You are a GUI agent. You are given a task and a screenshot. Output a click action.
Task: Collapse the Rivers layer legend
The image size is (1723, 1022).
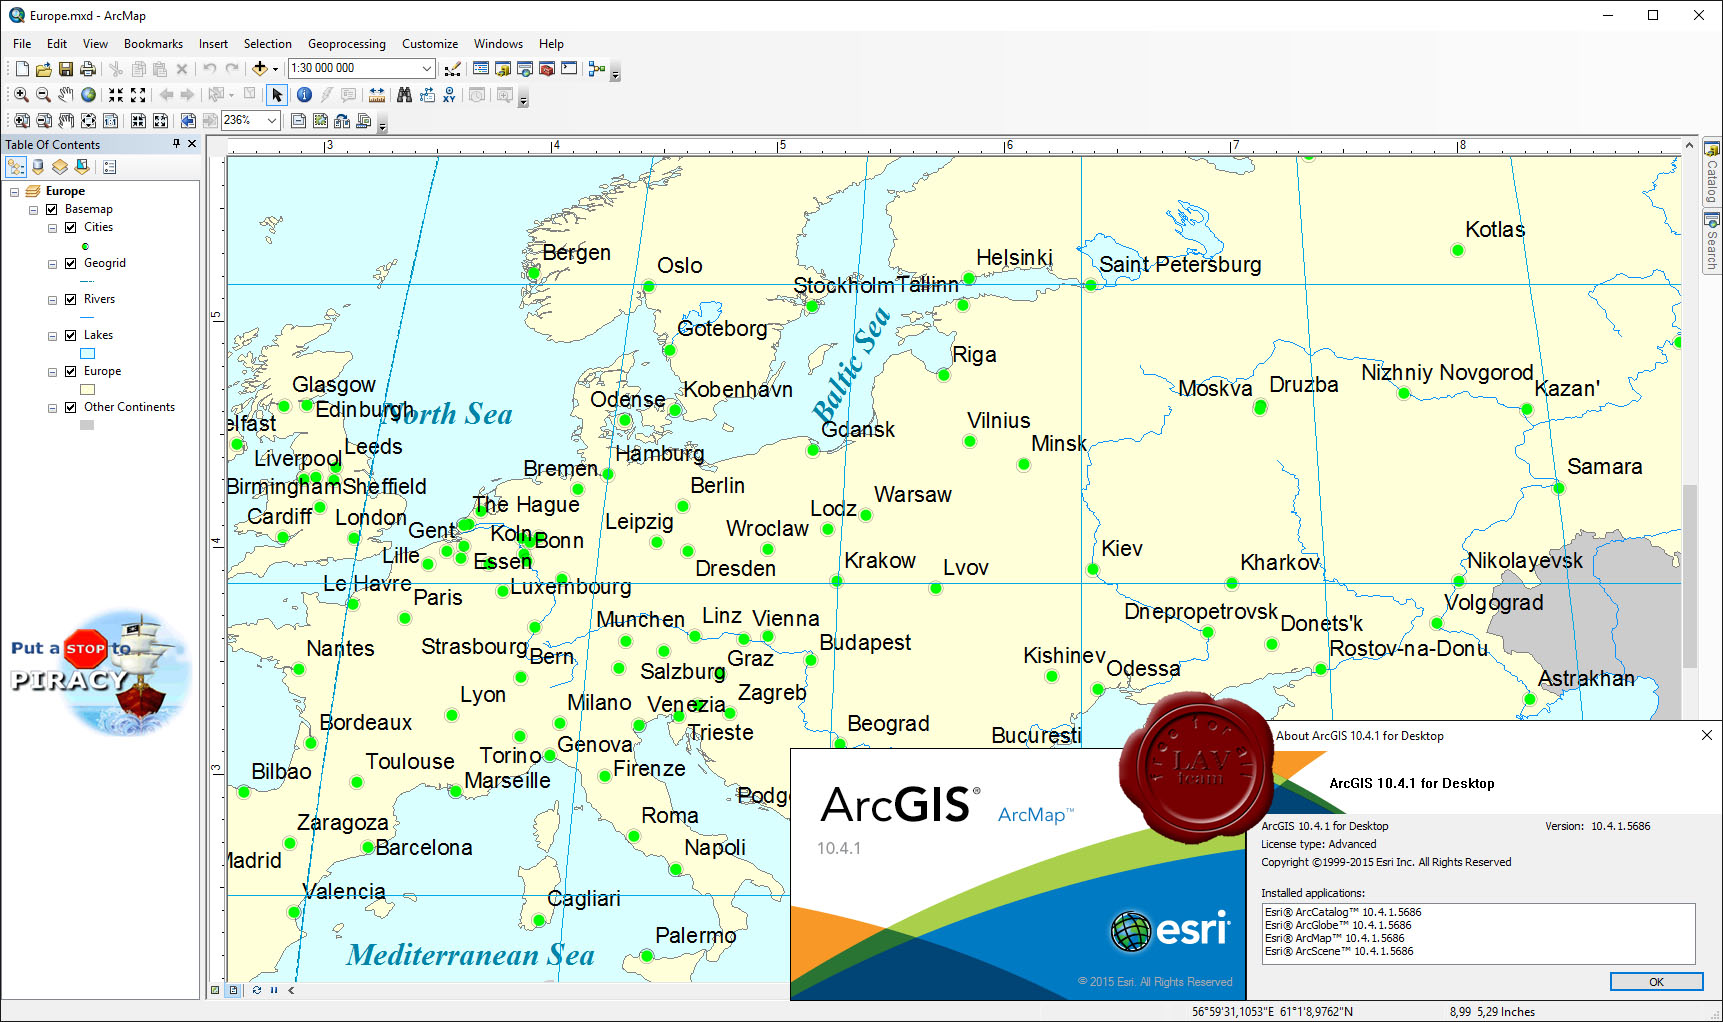52,300
